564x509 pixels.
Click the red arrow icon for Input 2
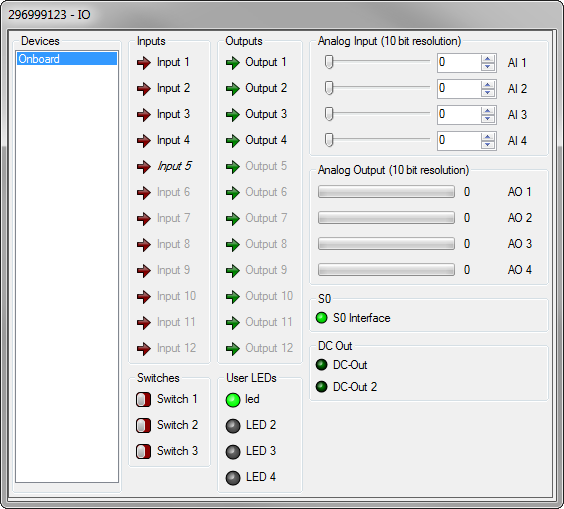pos(144,89)
